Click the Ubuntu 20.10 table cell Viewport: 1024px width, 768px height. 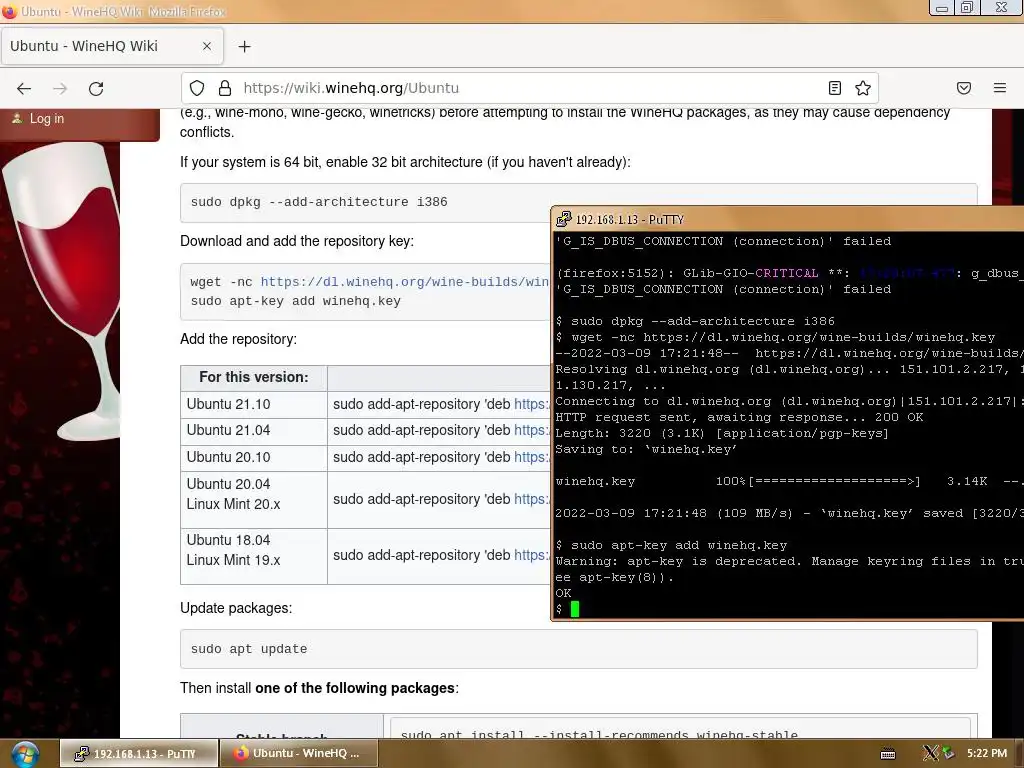click(x=254, y=457)
